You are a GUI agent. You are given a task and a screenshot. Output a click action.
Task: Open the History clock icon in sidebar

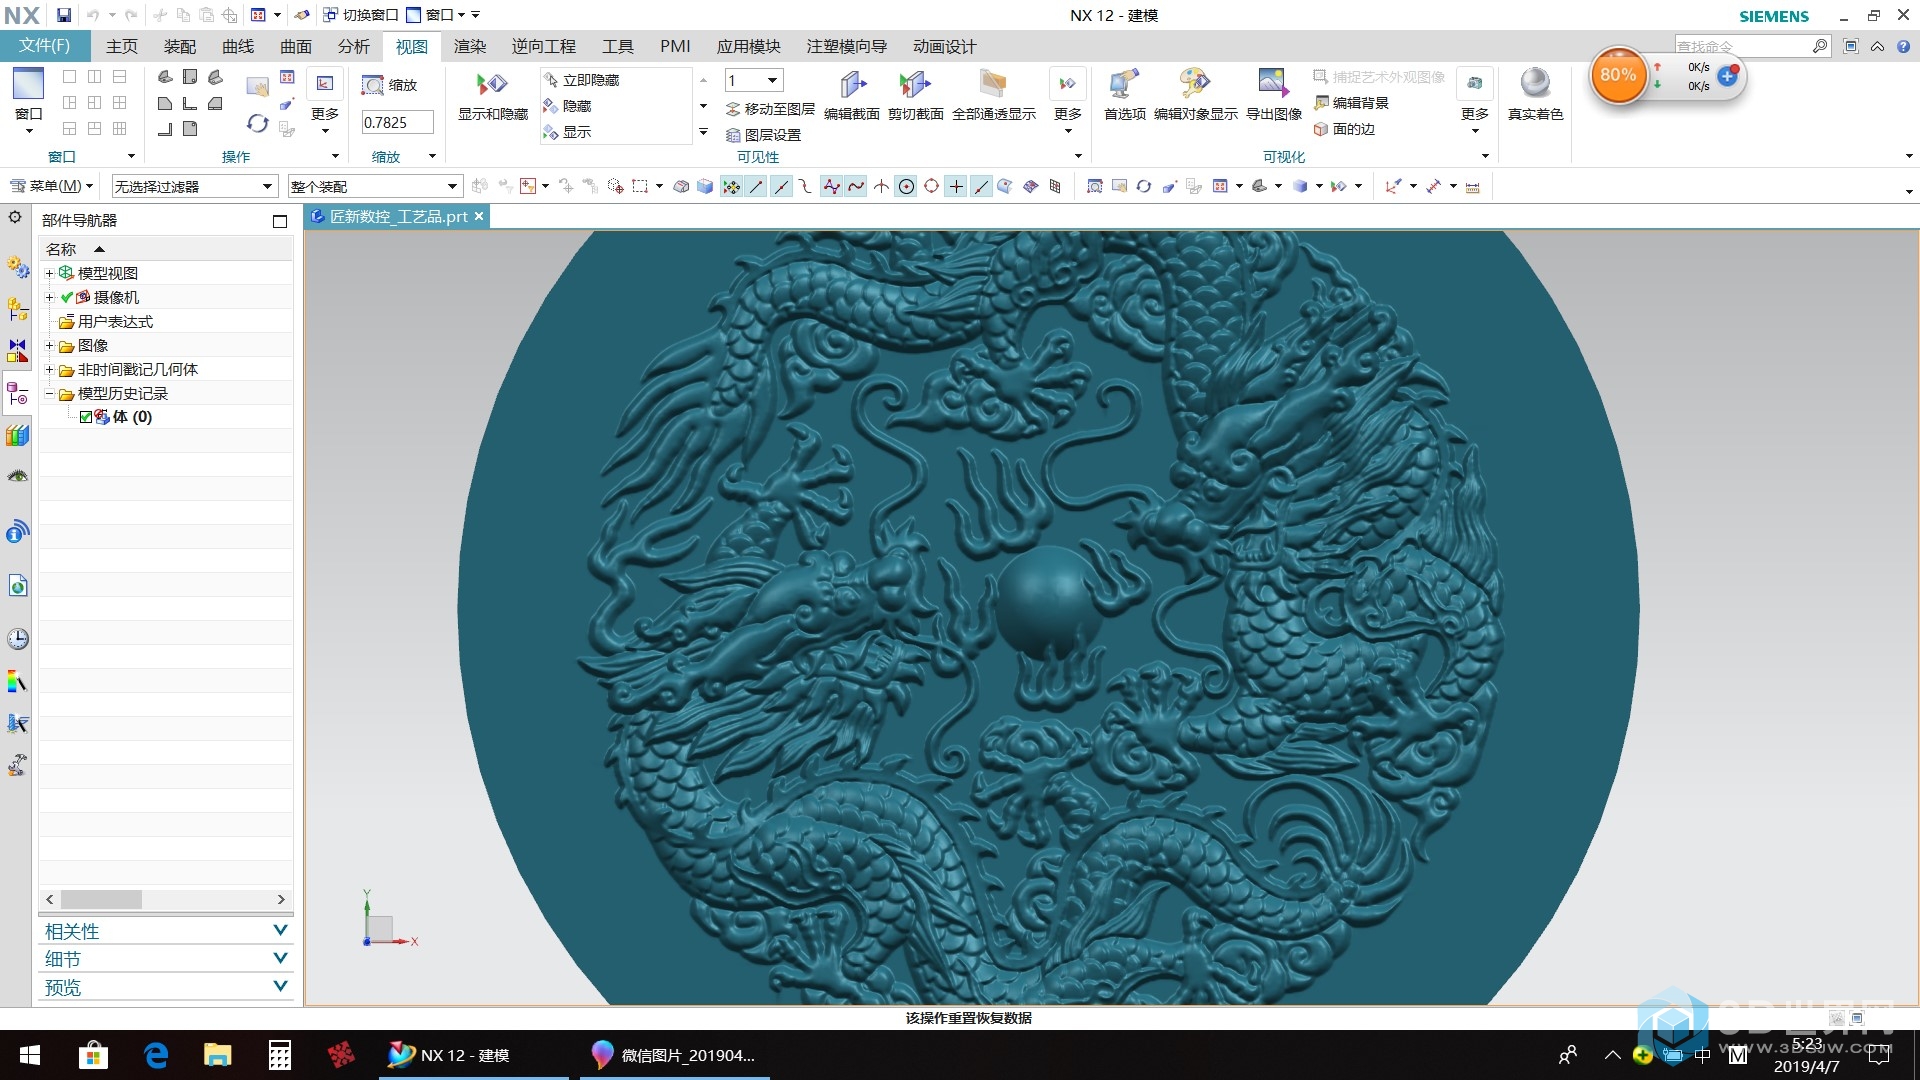[18, 639]
